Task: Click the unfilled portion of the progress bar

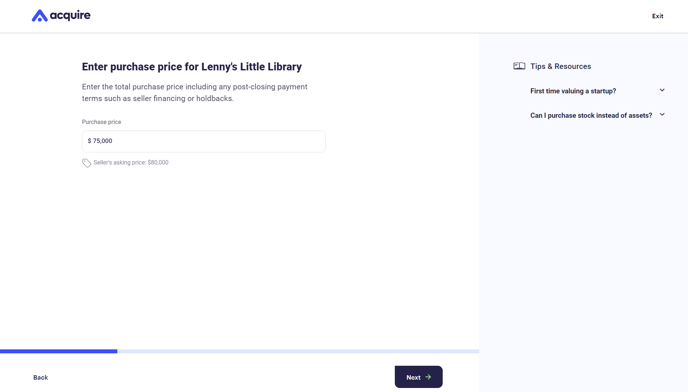Action: (x=298, y=351)
